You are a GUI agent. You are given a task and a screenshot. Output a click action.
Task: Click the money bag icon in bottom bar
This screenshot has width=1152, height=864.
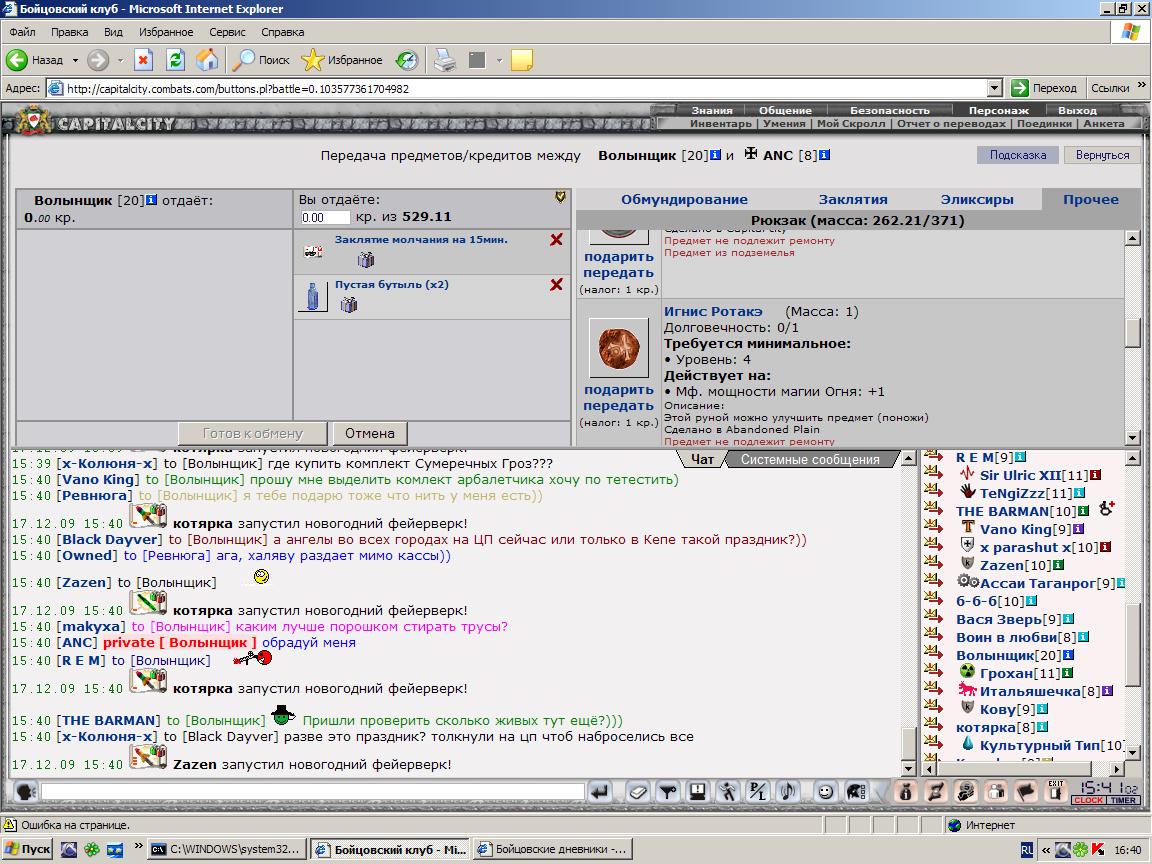905,792
